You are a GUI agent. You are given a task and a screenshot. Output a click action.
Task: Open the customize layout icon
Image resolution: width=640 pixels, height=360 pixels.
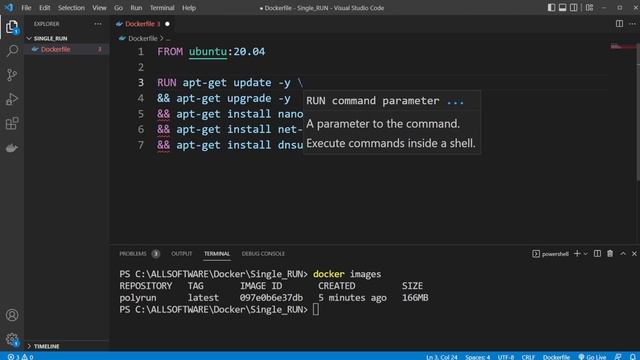[589, 7]
